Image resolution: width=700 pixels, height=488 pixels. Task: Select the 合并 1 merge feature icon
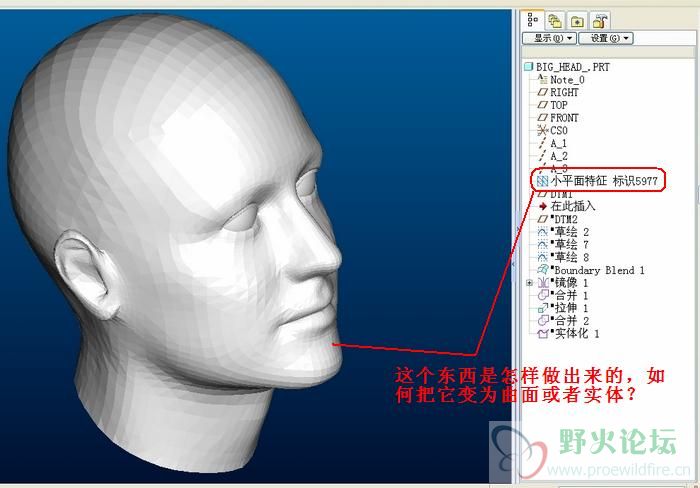[x=543, y=295]
